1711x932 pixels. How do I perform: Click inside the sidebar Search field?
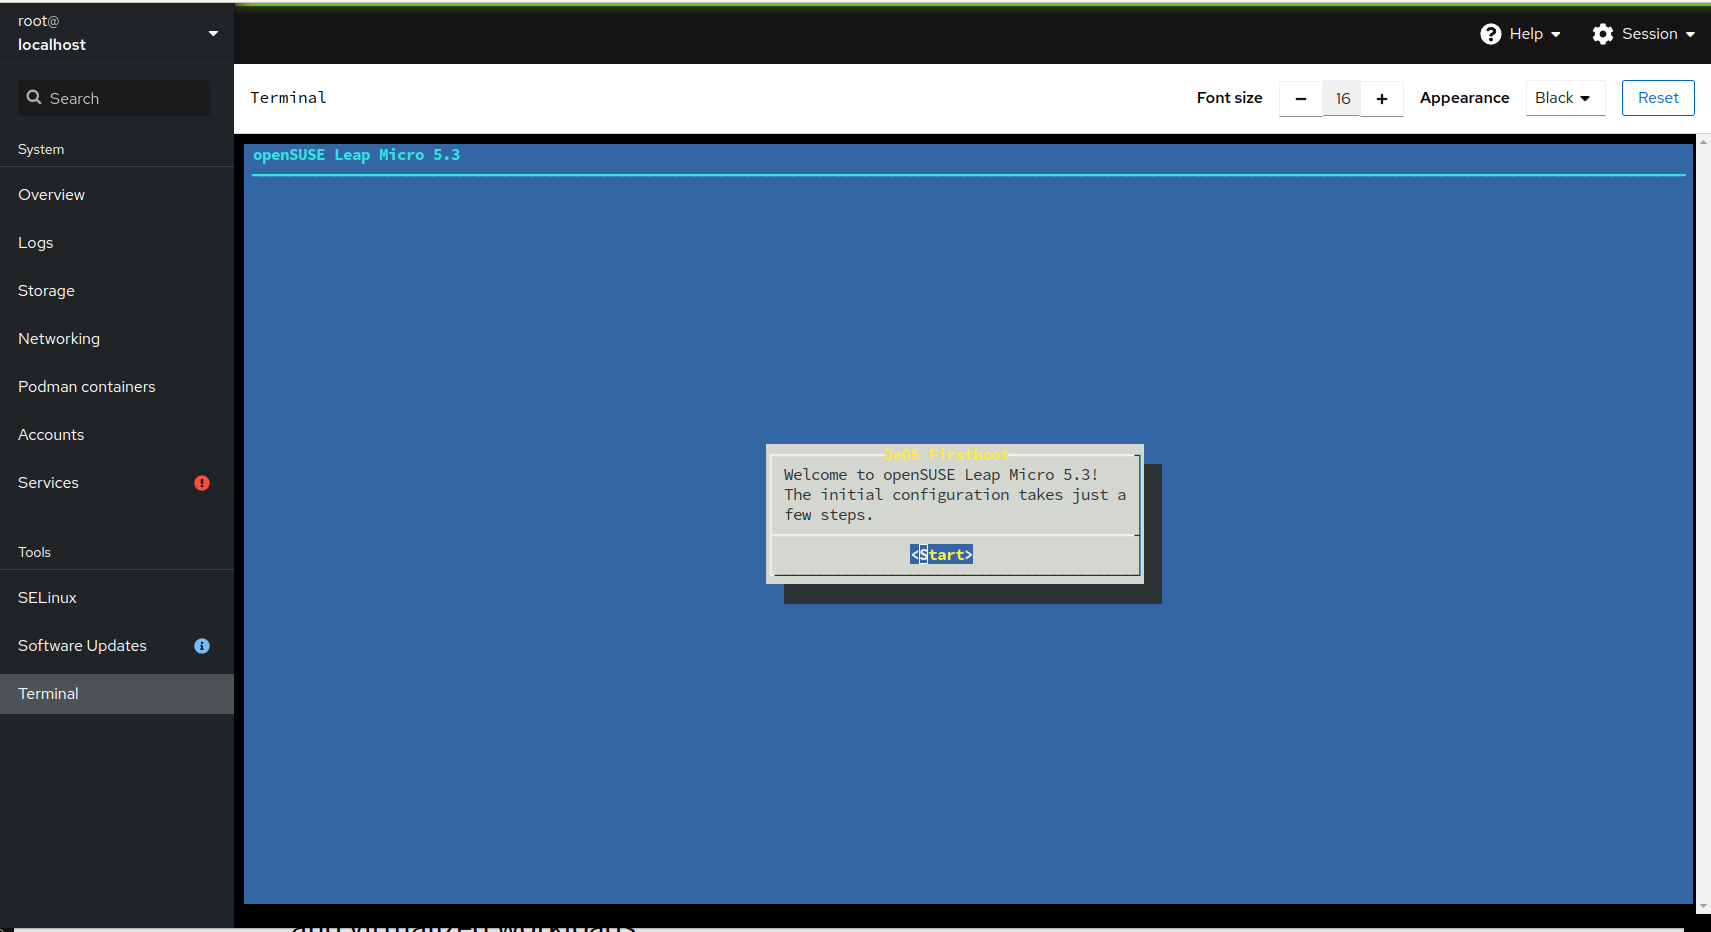(113, 97)
